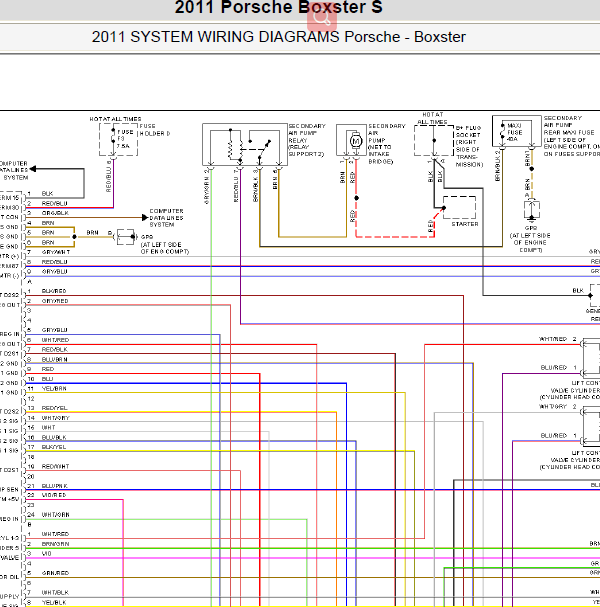Screen dimensions: 600x607
Task: Click the "YEL/BLK" wire label
Action: (54, 603)
